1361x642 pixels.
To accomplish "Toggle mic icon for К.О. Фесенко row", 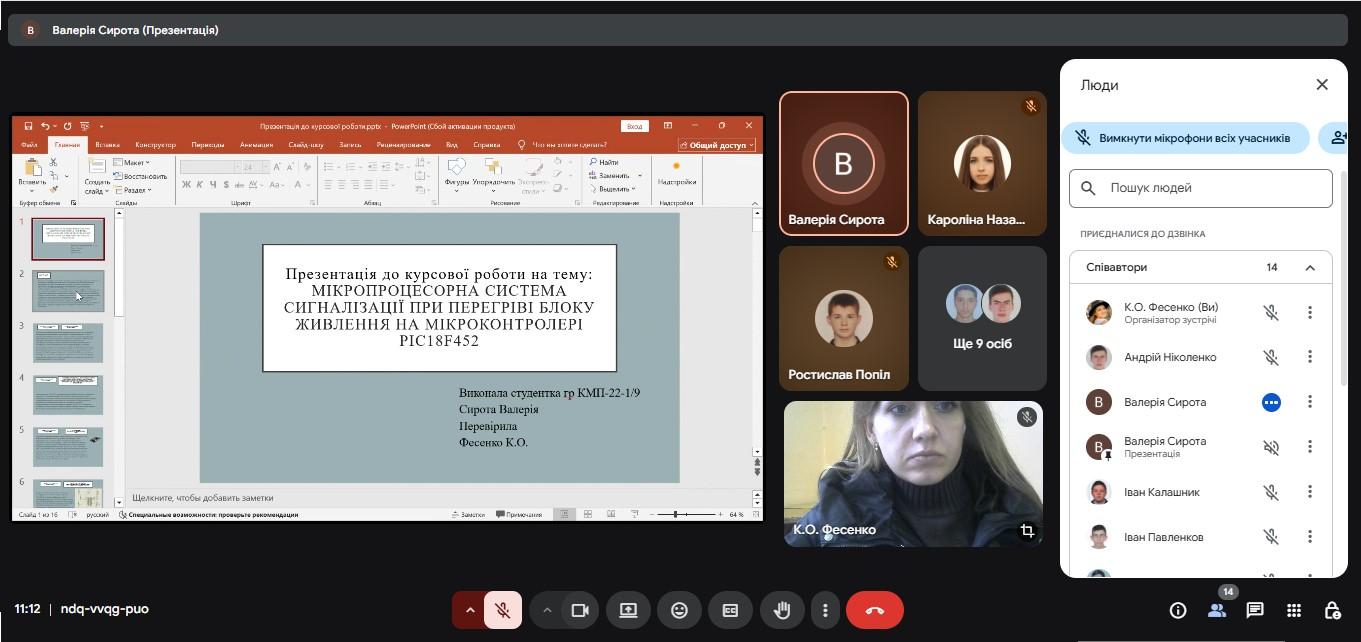I will click(x=1271, y=312).
